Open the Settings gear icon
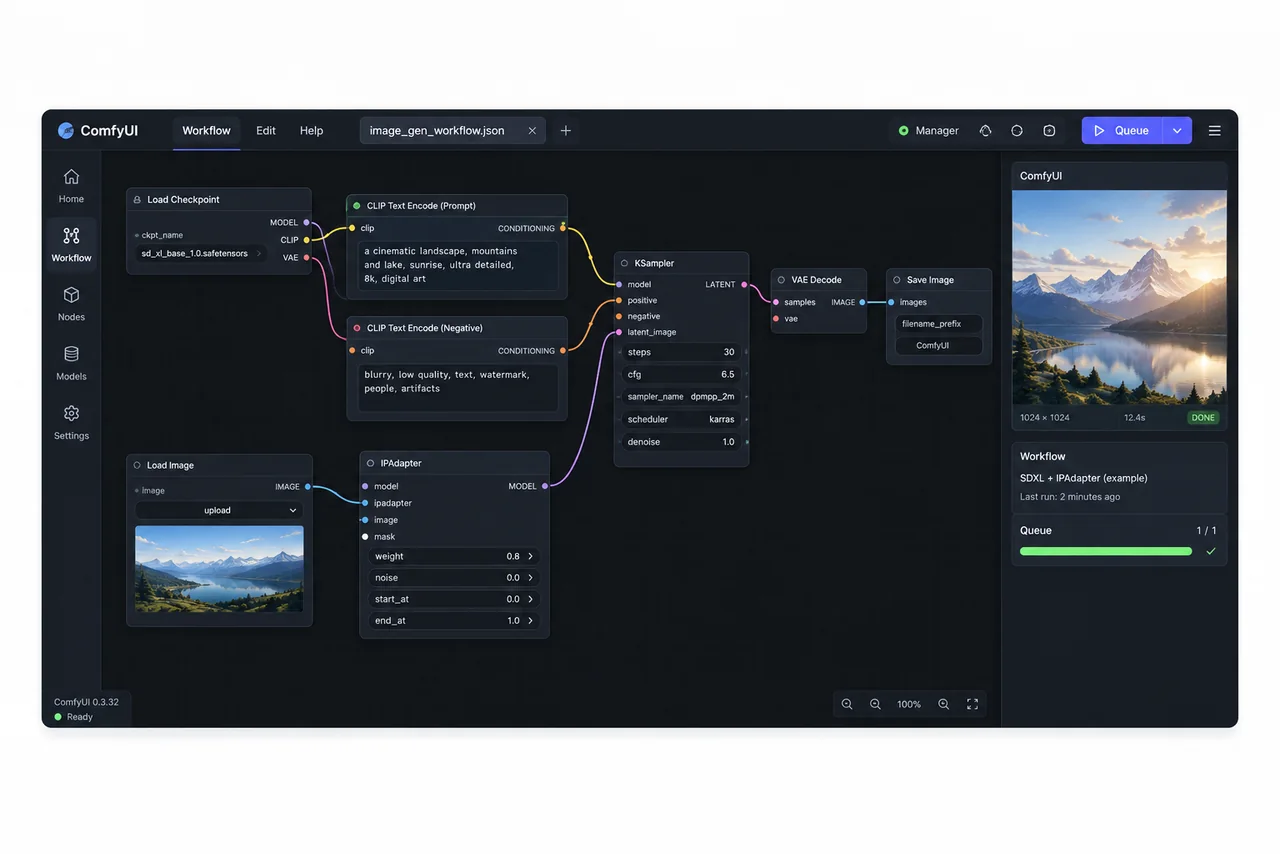The height and width of the screenshot is (854, 1280). coord(71,413)
